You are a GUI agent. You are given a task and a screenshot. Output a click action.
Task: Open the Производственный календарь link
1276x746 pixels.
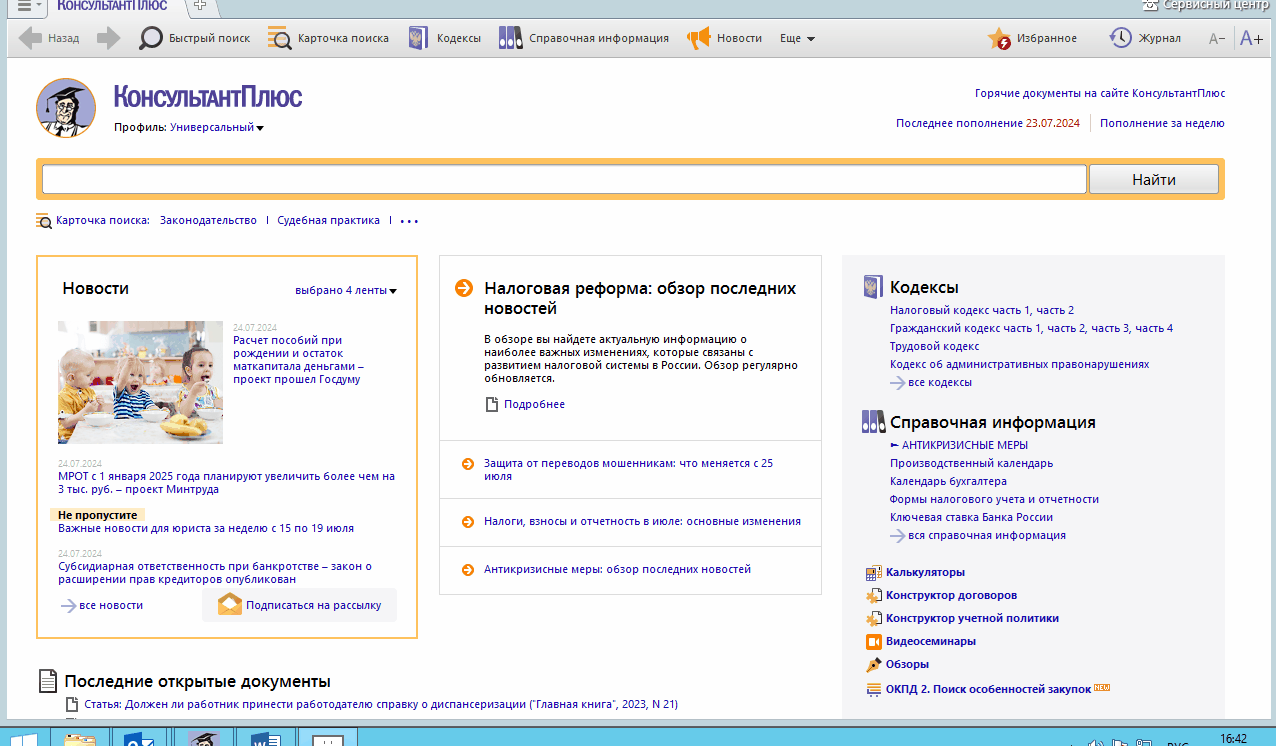971,464
